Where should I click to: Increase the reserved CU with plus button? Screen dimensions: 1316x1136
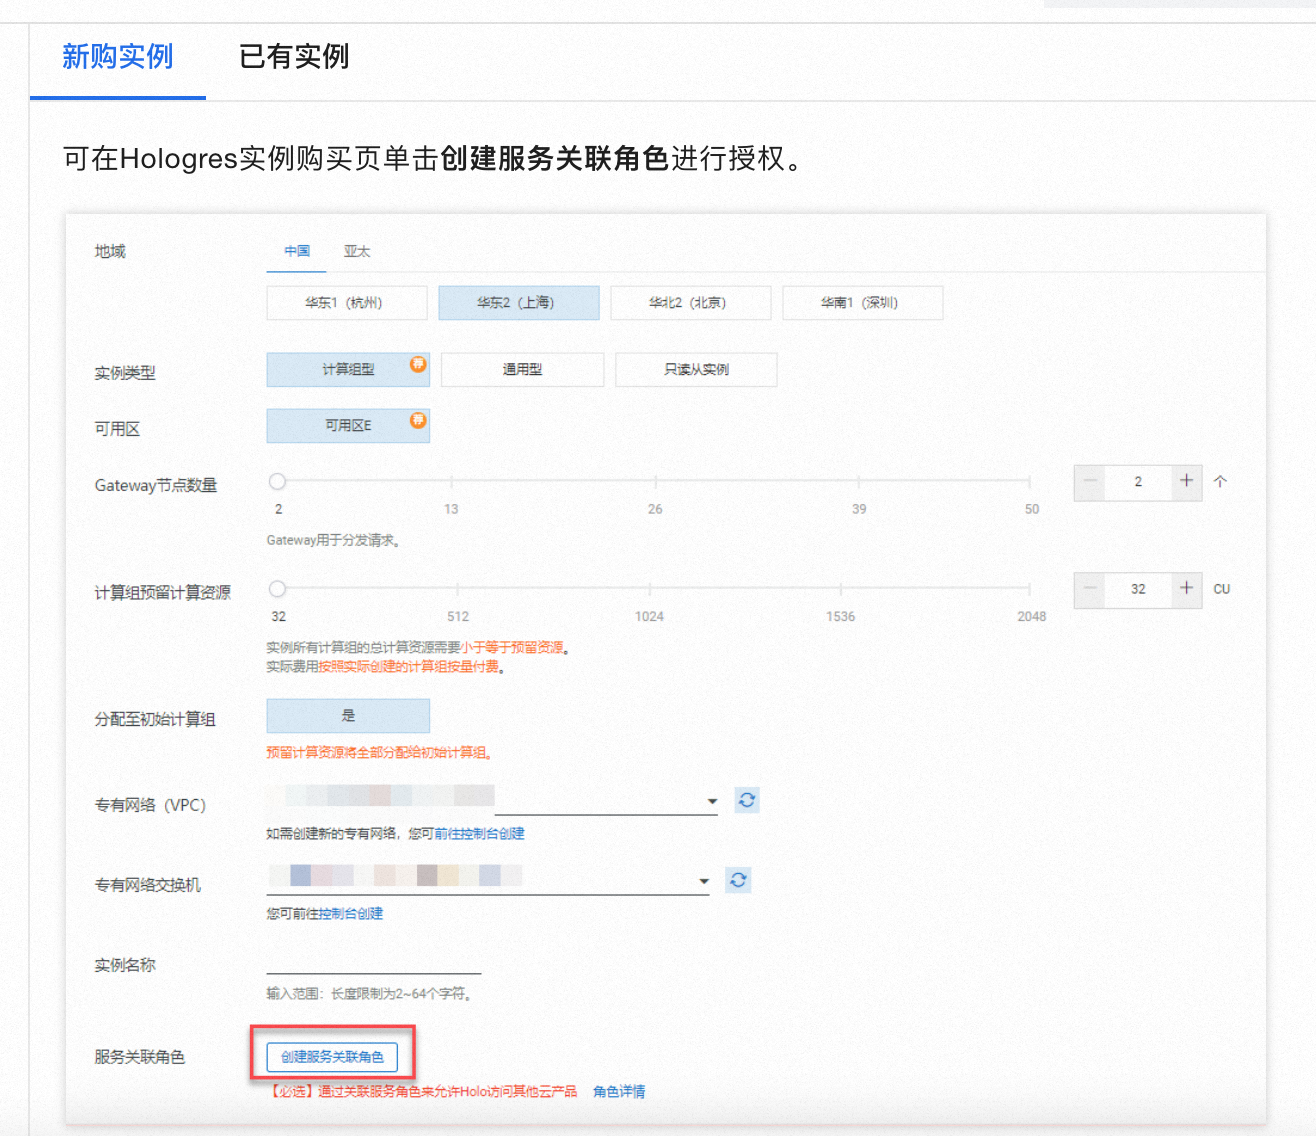tap(1186, 589)
